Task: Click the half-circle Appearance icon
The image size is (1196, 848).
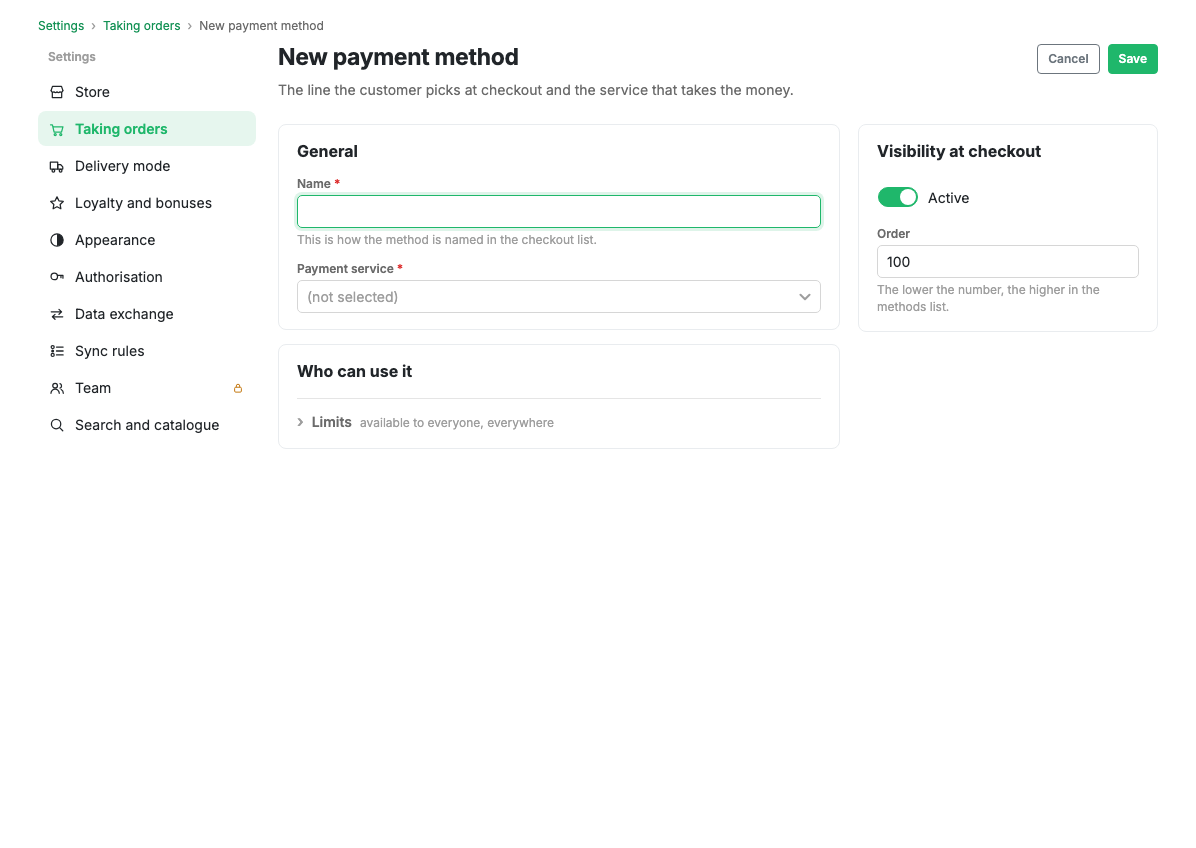Action: (57, 240)
